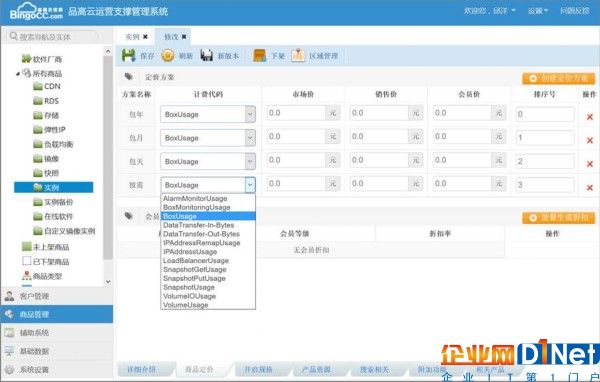600x382 pixels.
Task: Select the 实例备份 tree item
Action: 58,202
